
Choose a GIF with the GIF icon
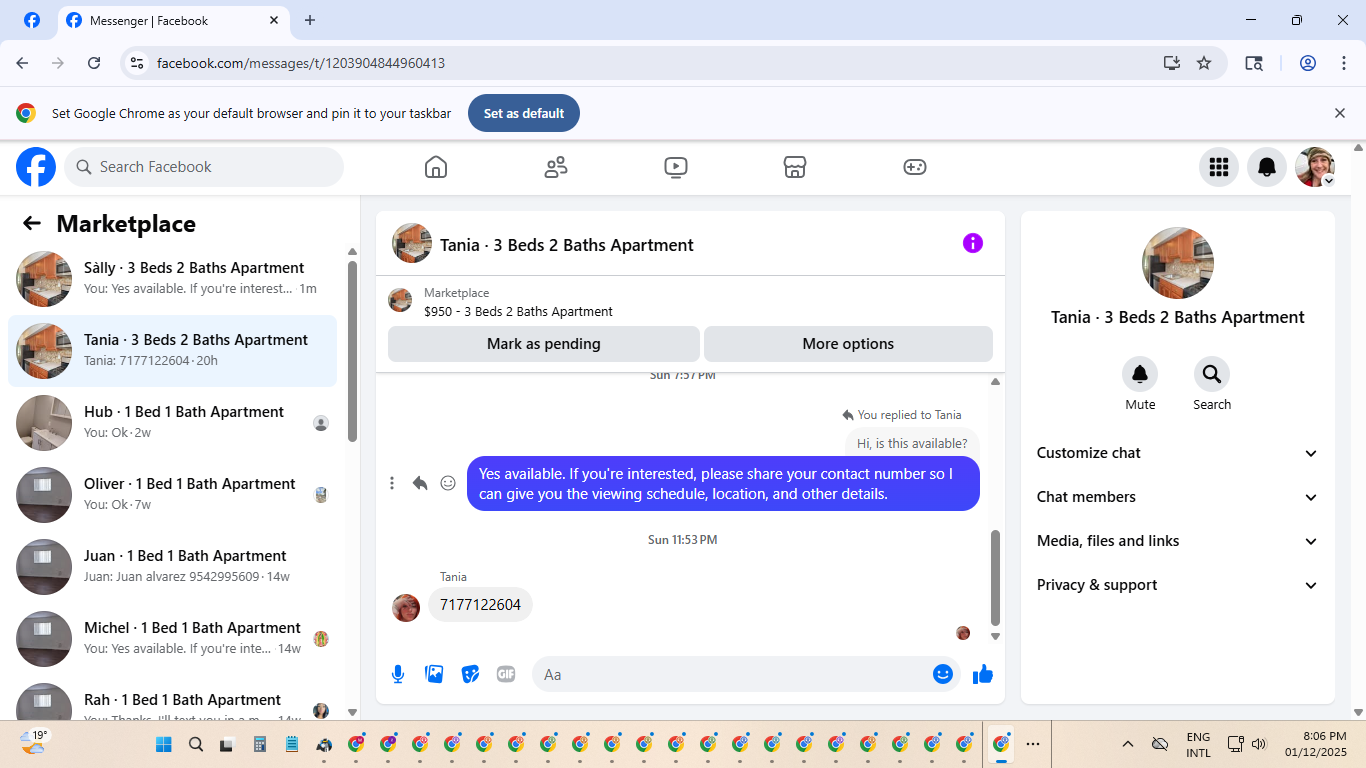[506, 674]
